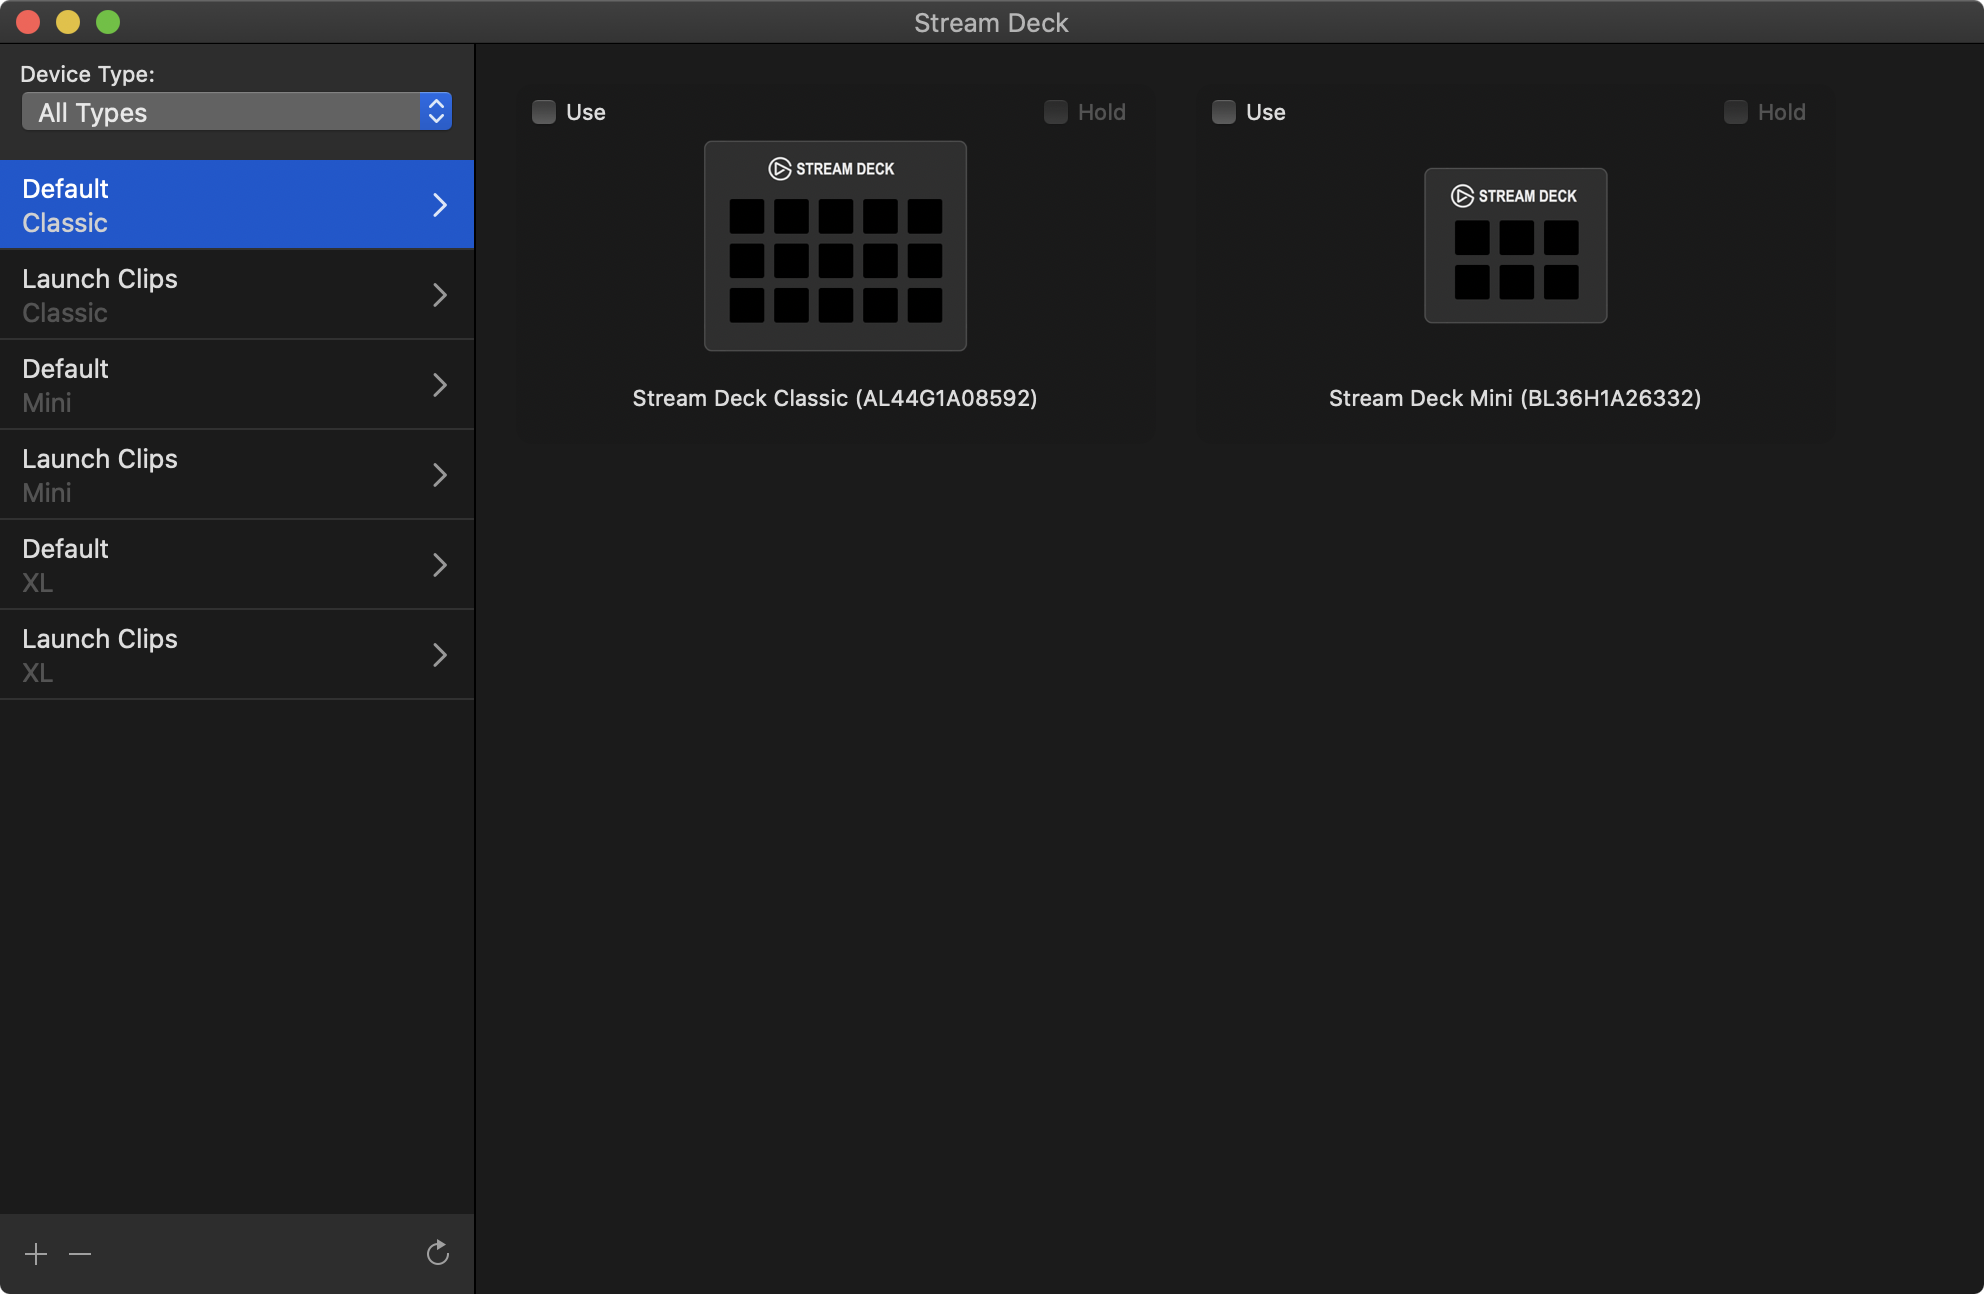Click the add profile plus button
Image resolution: width=1984 pixels, height=1294 pixels.
pyautogui.click(x=36, y=1251)
